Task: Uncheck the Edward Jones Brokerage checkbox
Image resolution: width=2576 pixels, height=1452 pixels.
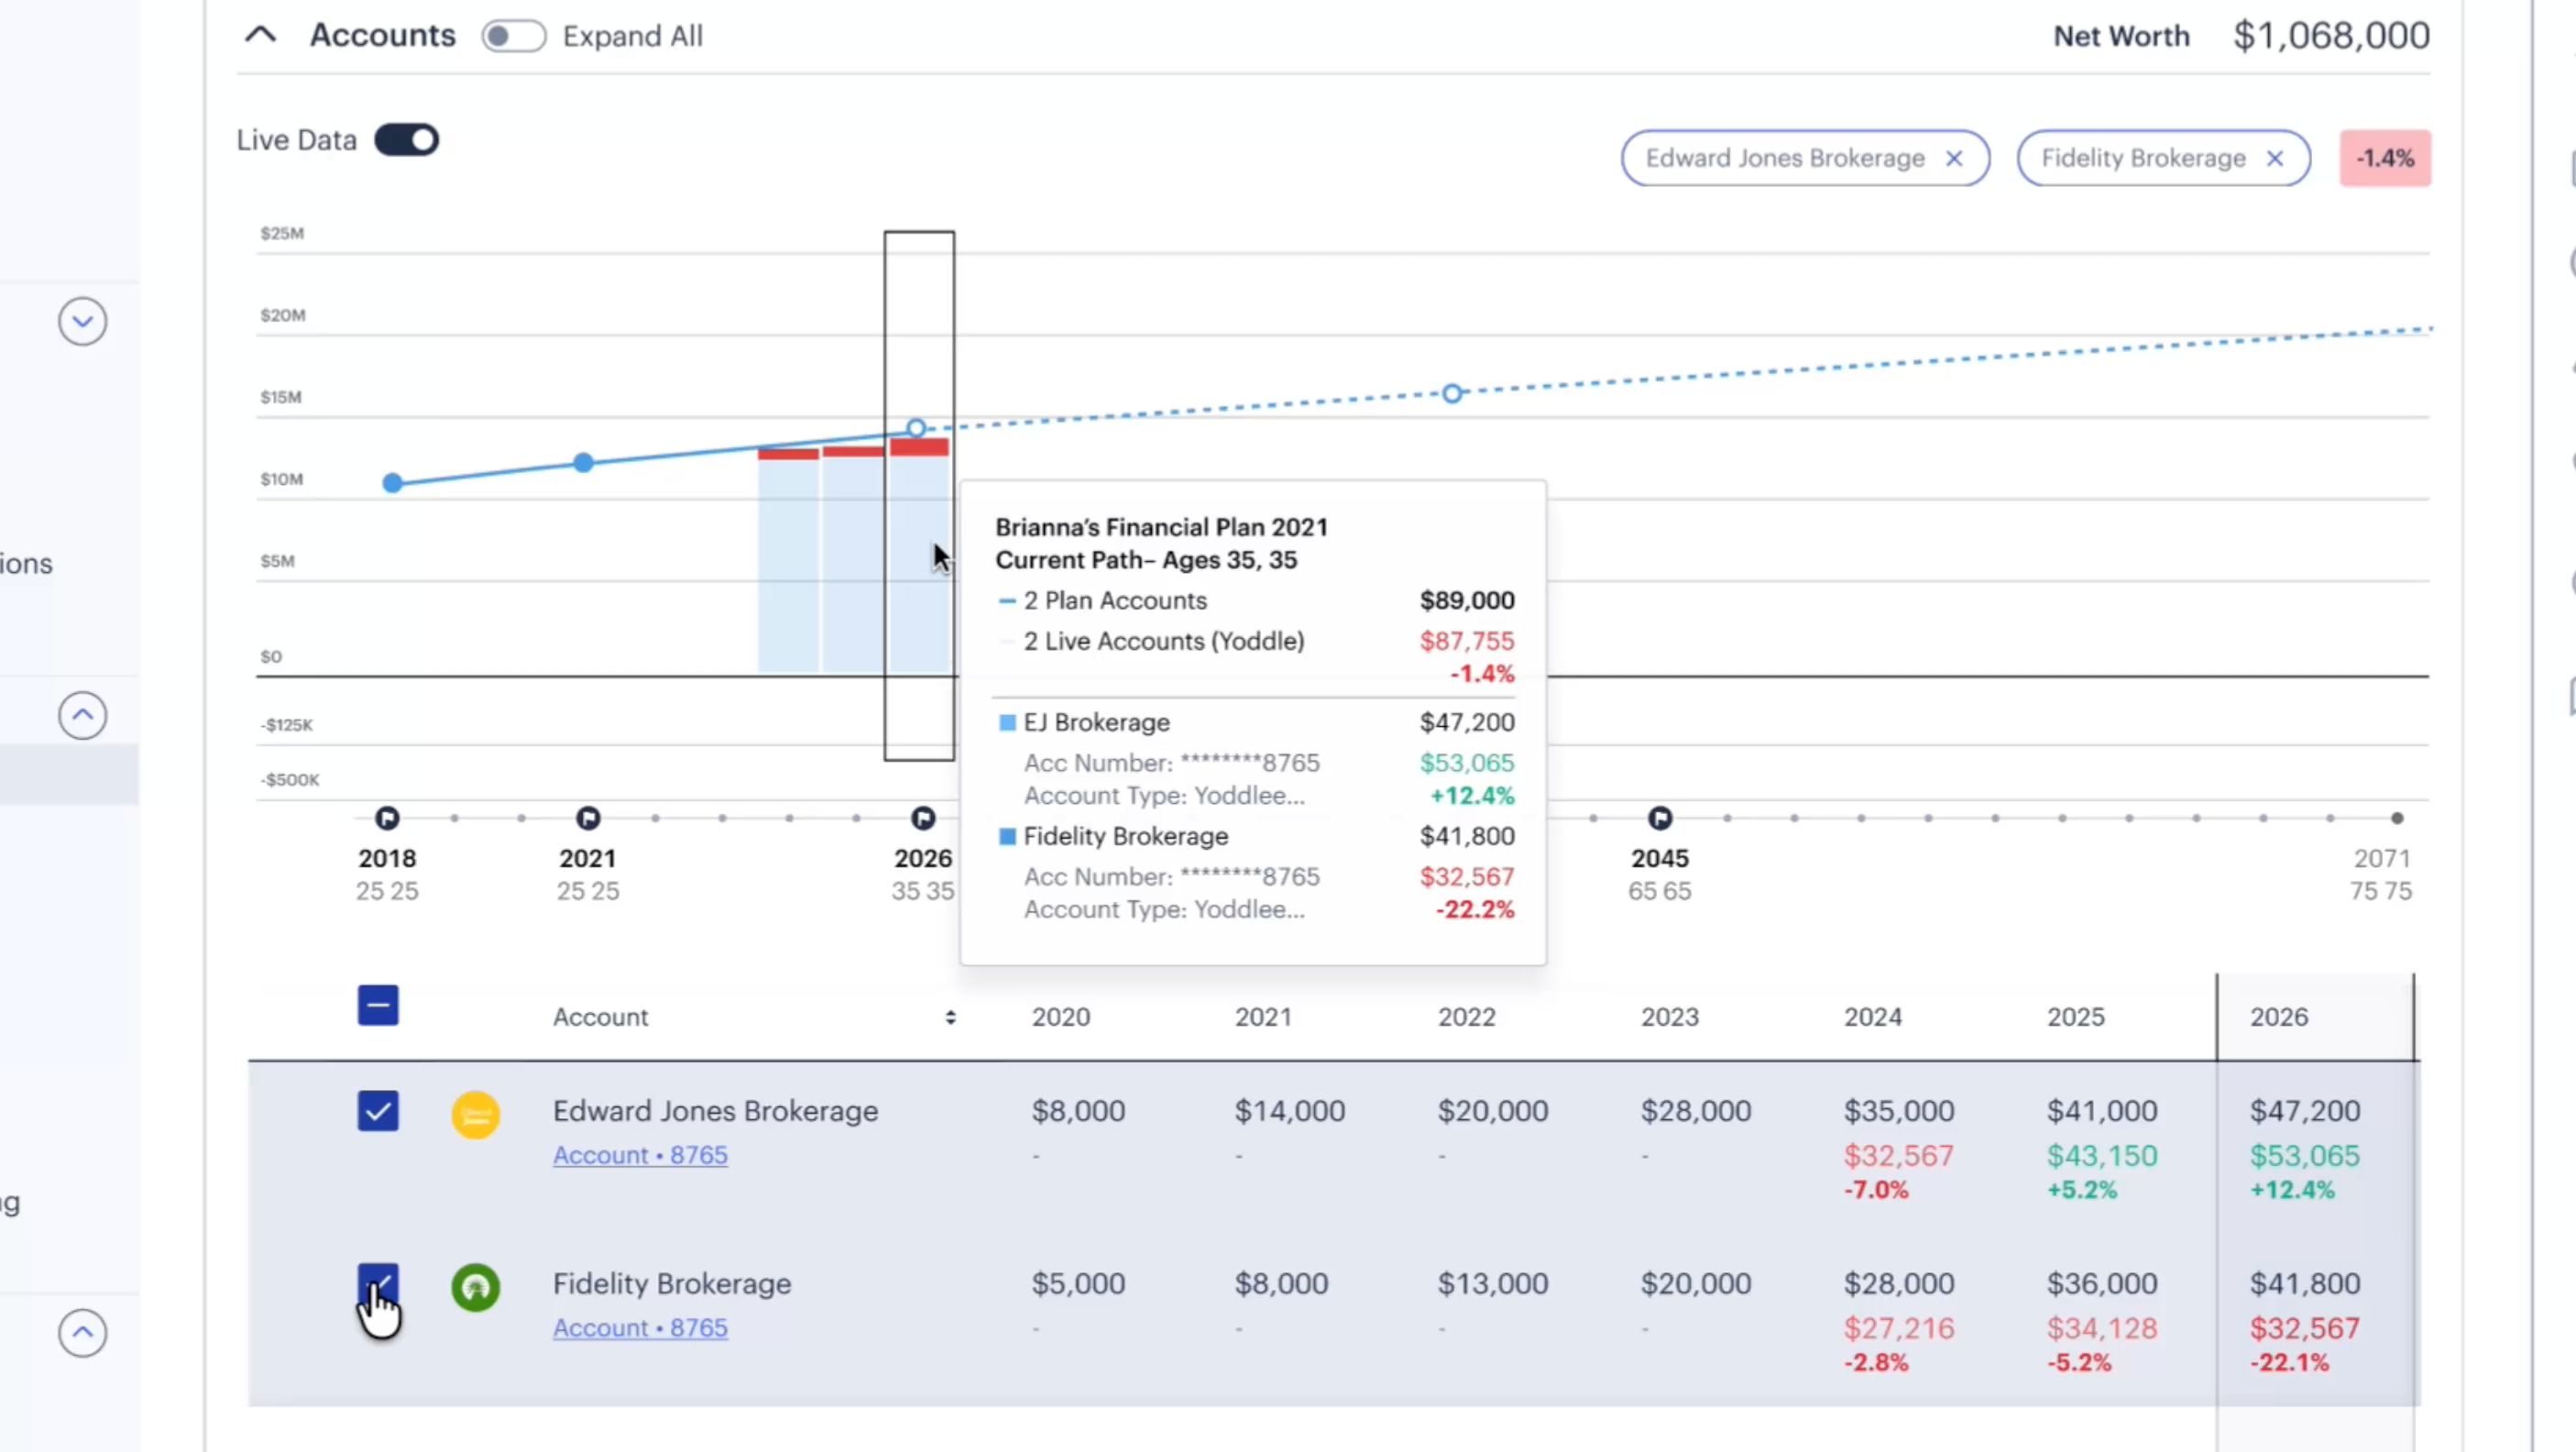Action: click(x=378, y=1111)
